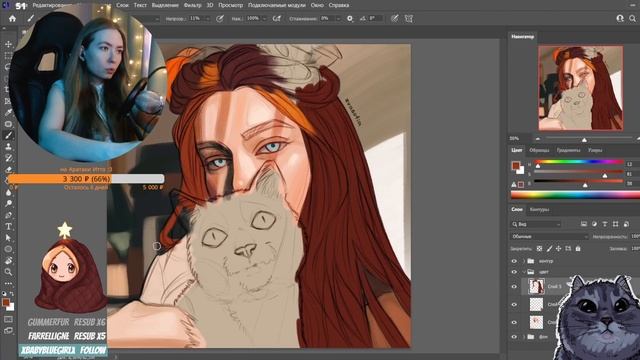Select the Ellipse shape tool
The height and width of the screenshot is (360, 640).
[x=8, y=249]
